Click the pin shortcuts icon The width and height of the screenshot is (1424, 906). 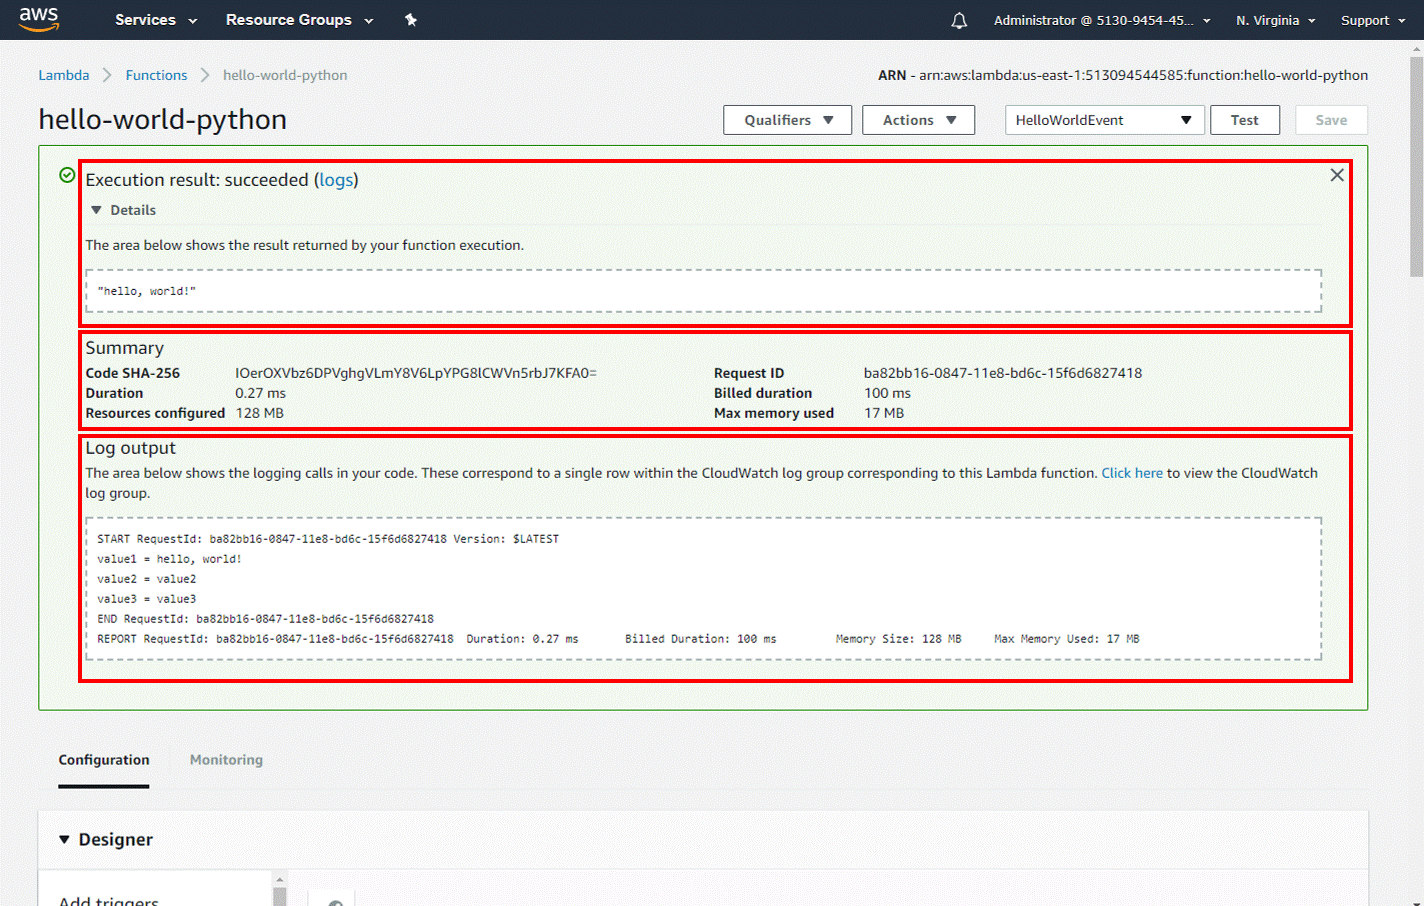click(x=411, y=20)
